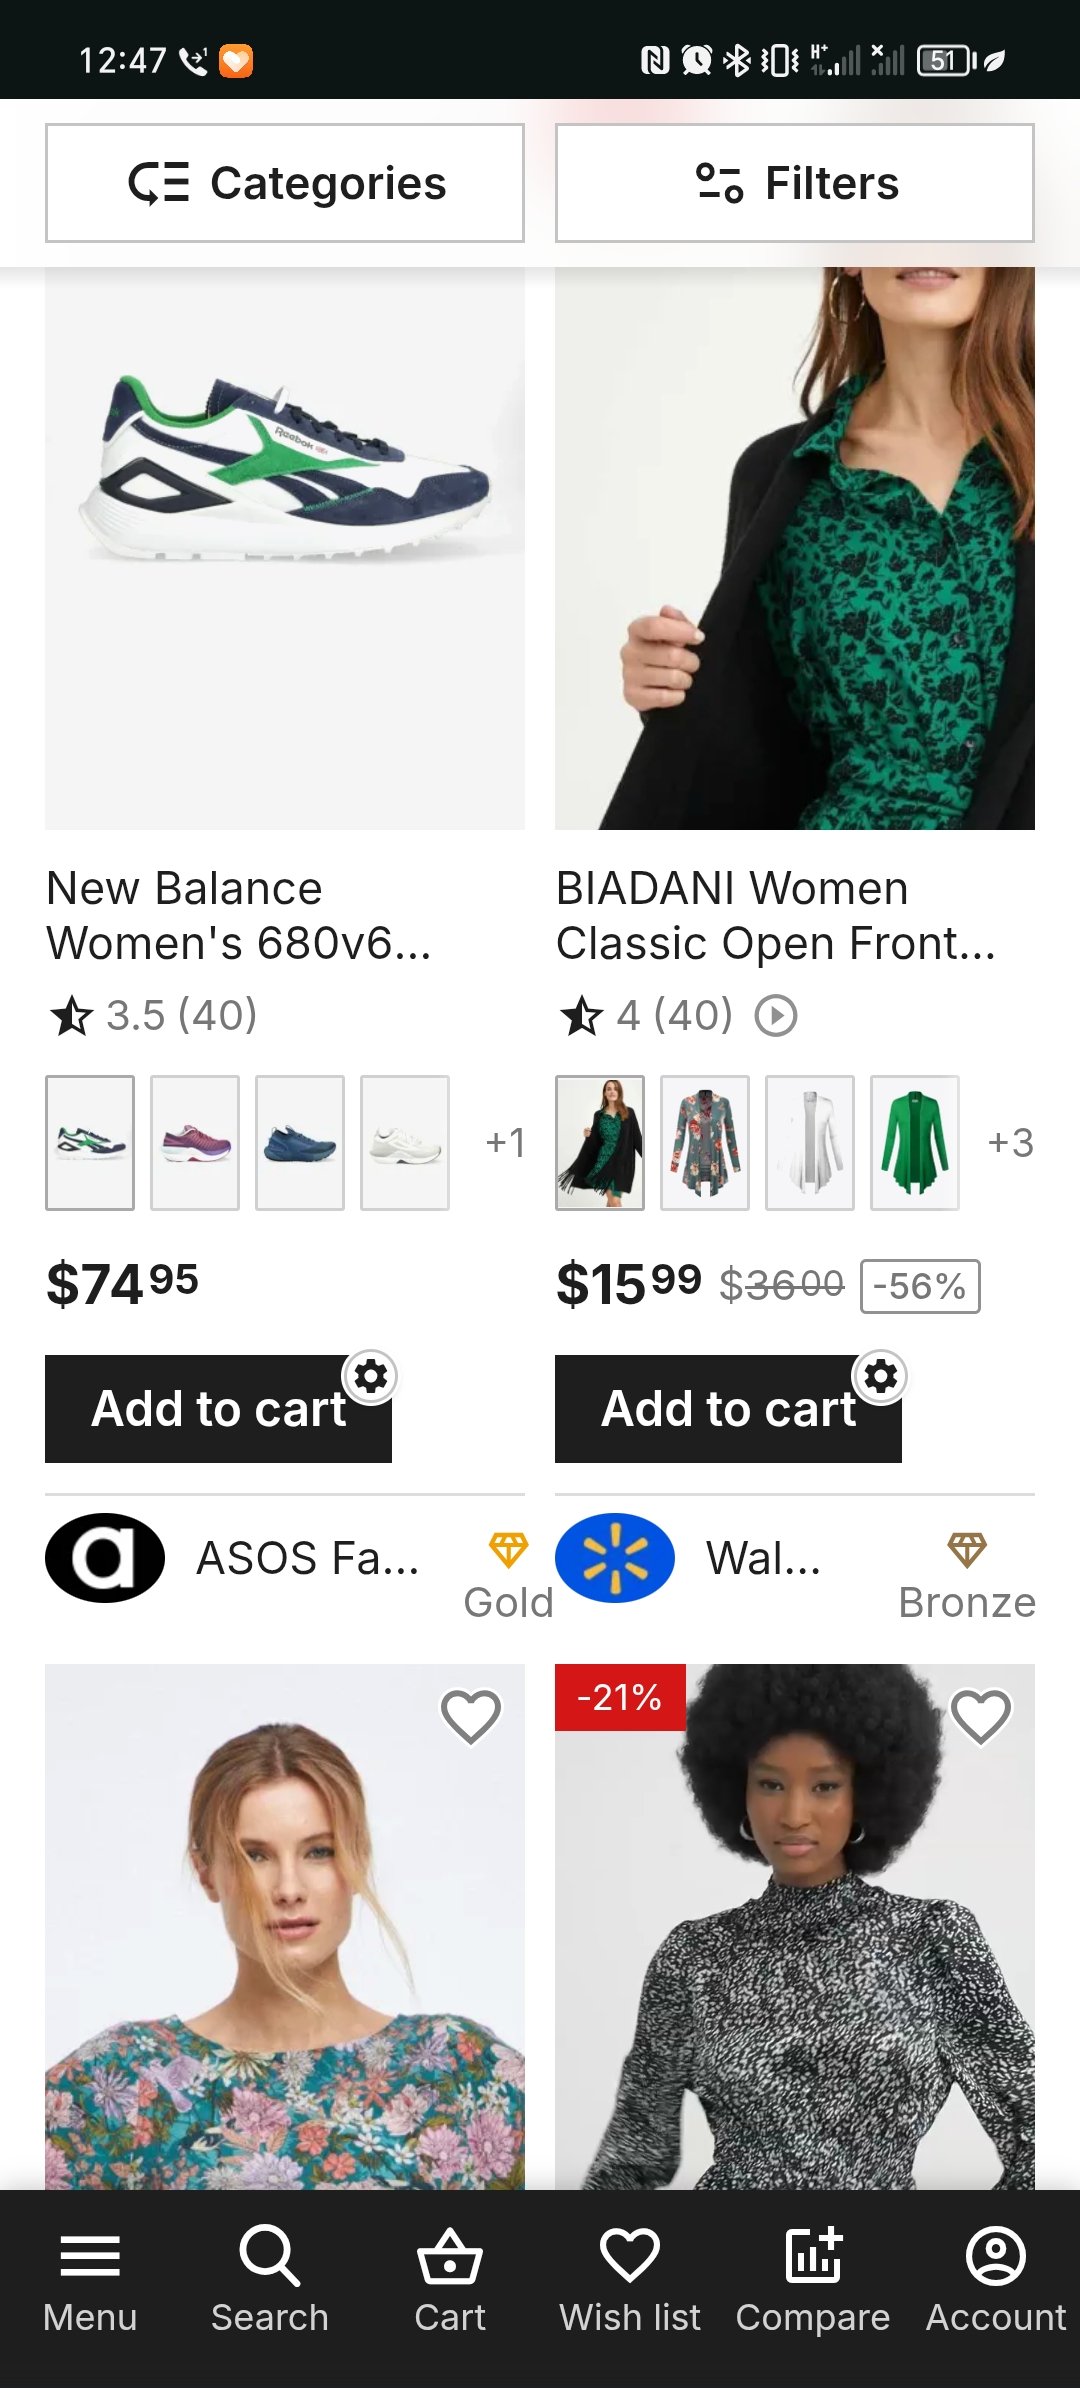Select the purple sneaker variant thumbnail
The height and width of the screenshot is (2388, 1080).
click(195, 1143)
